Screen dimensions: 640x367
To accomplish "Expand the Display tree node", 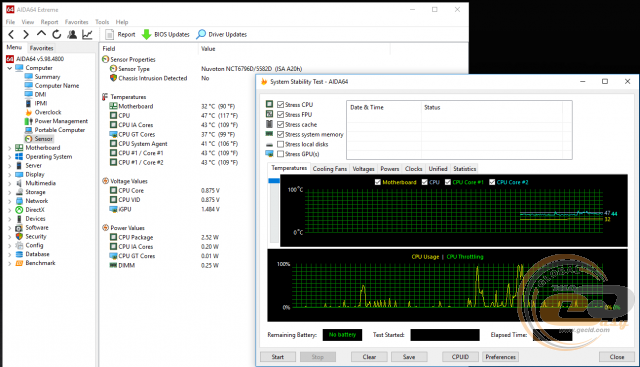I will [9, 175].
